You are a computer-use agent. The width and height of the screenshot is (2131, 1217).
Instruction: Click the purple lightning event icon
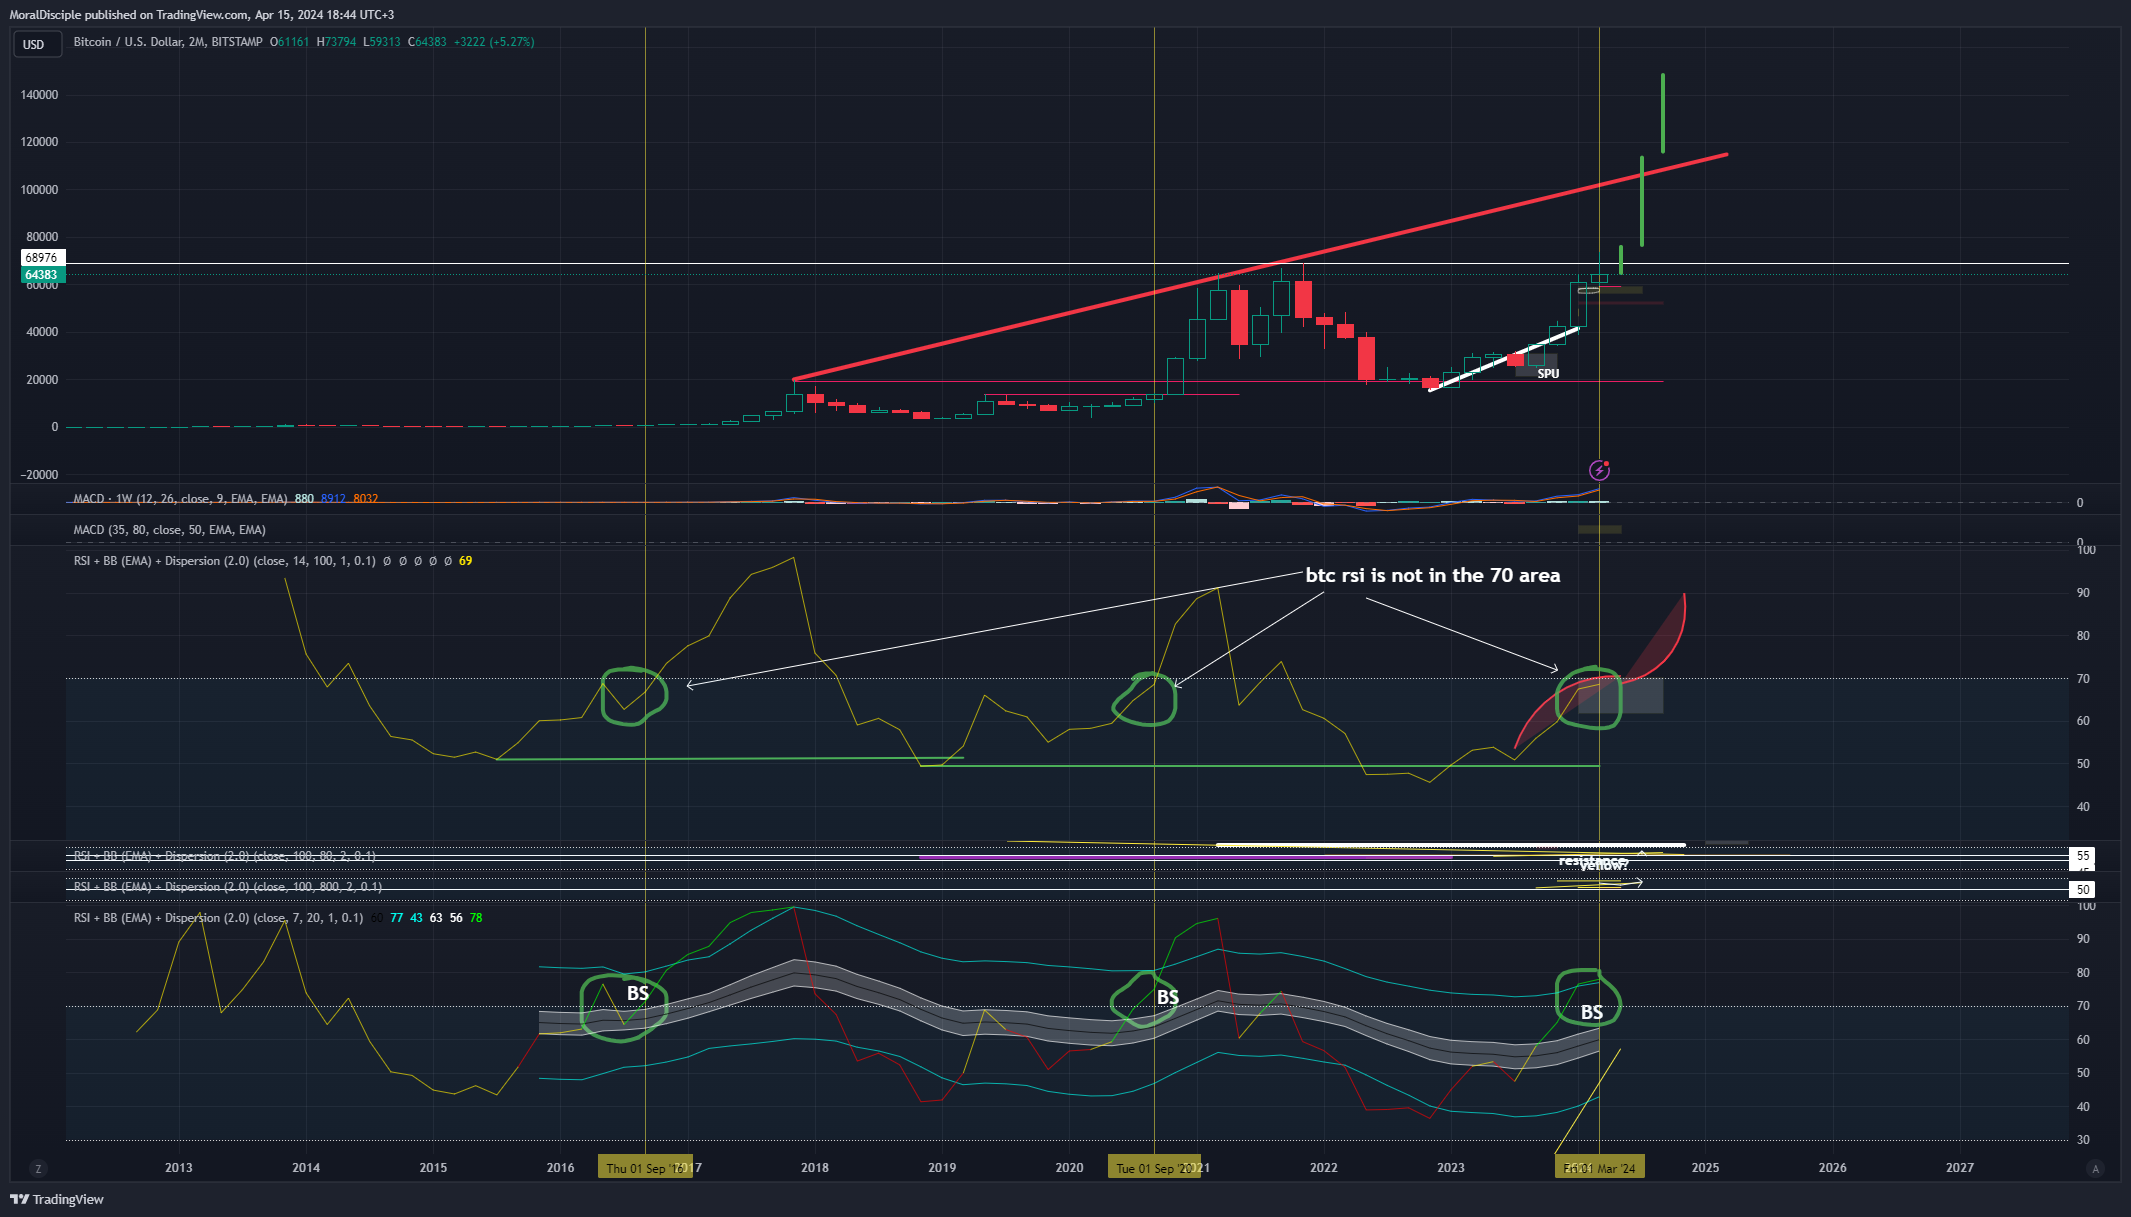tap(1599, 470)
